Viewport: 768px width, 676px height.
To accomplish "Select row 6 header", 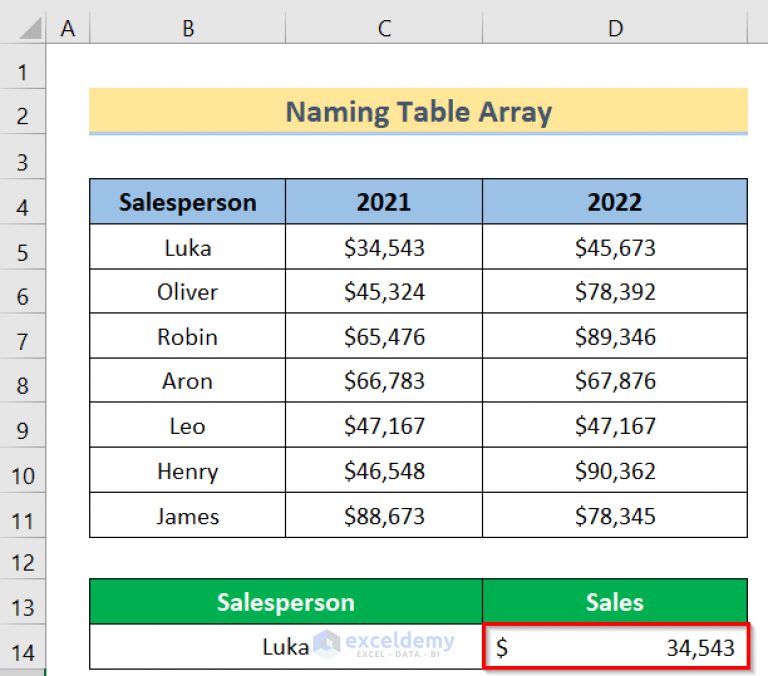I will 23,291.
